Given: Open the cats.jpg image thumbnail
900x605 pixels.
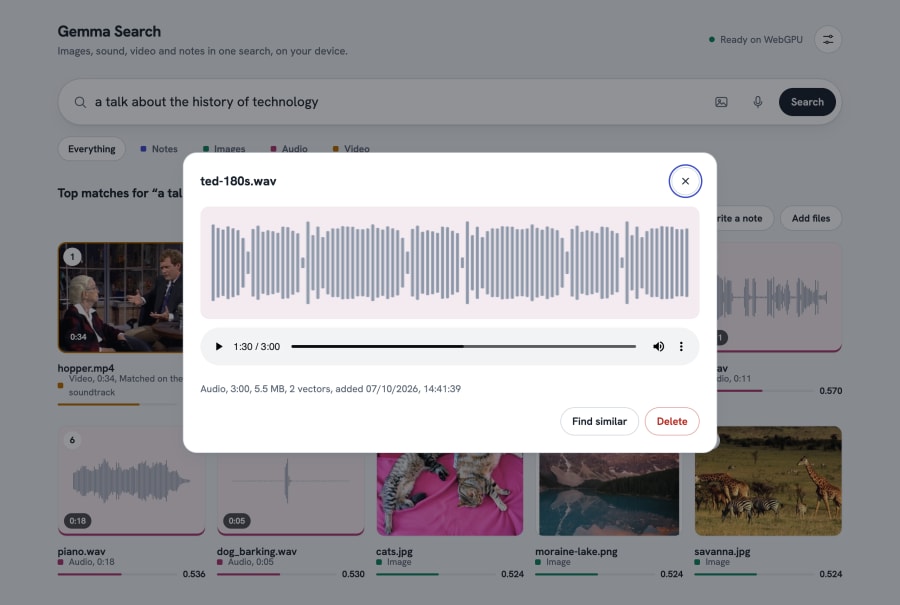Looking at the screenshot, I should click(x=450, y=494).
